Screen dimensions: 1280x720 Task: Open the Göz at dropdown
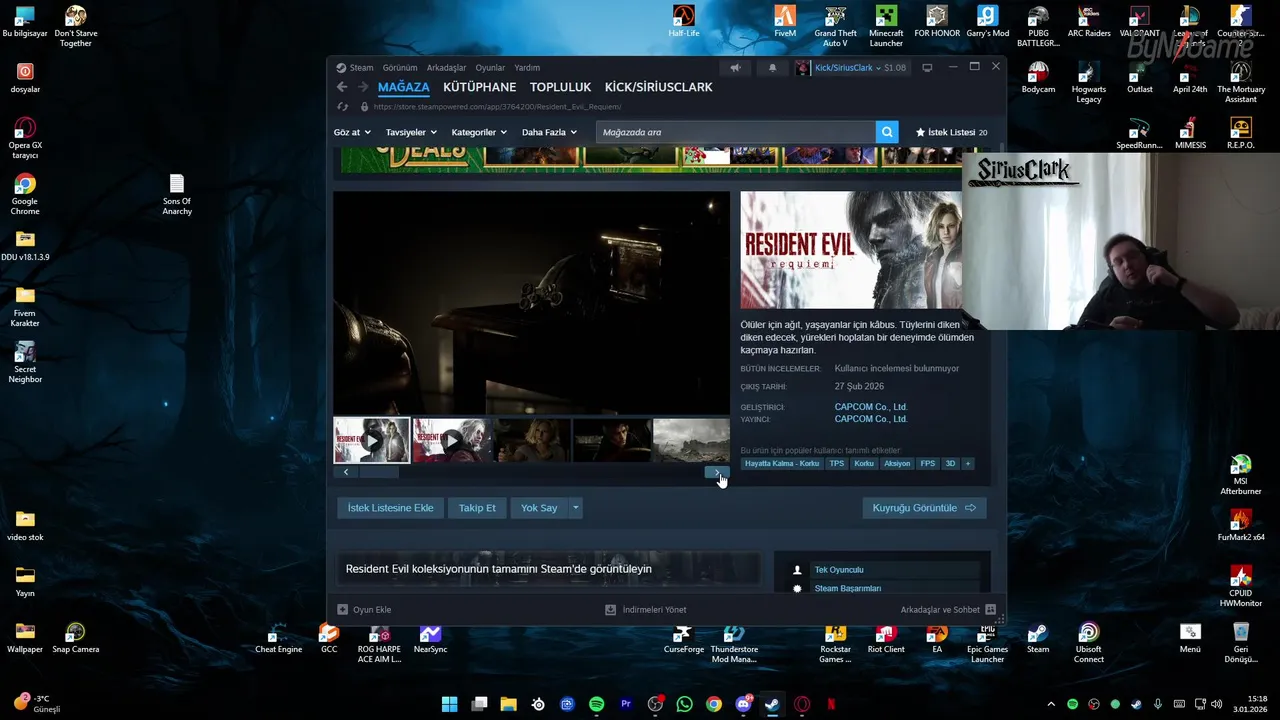click(352, 132)
